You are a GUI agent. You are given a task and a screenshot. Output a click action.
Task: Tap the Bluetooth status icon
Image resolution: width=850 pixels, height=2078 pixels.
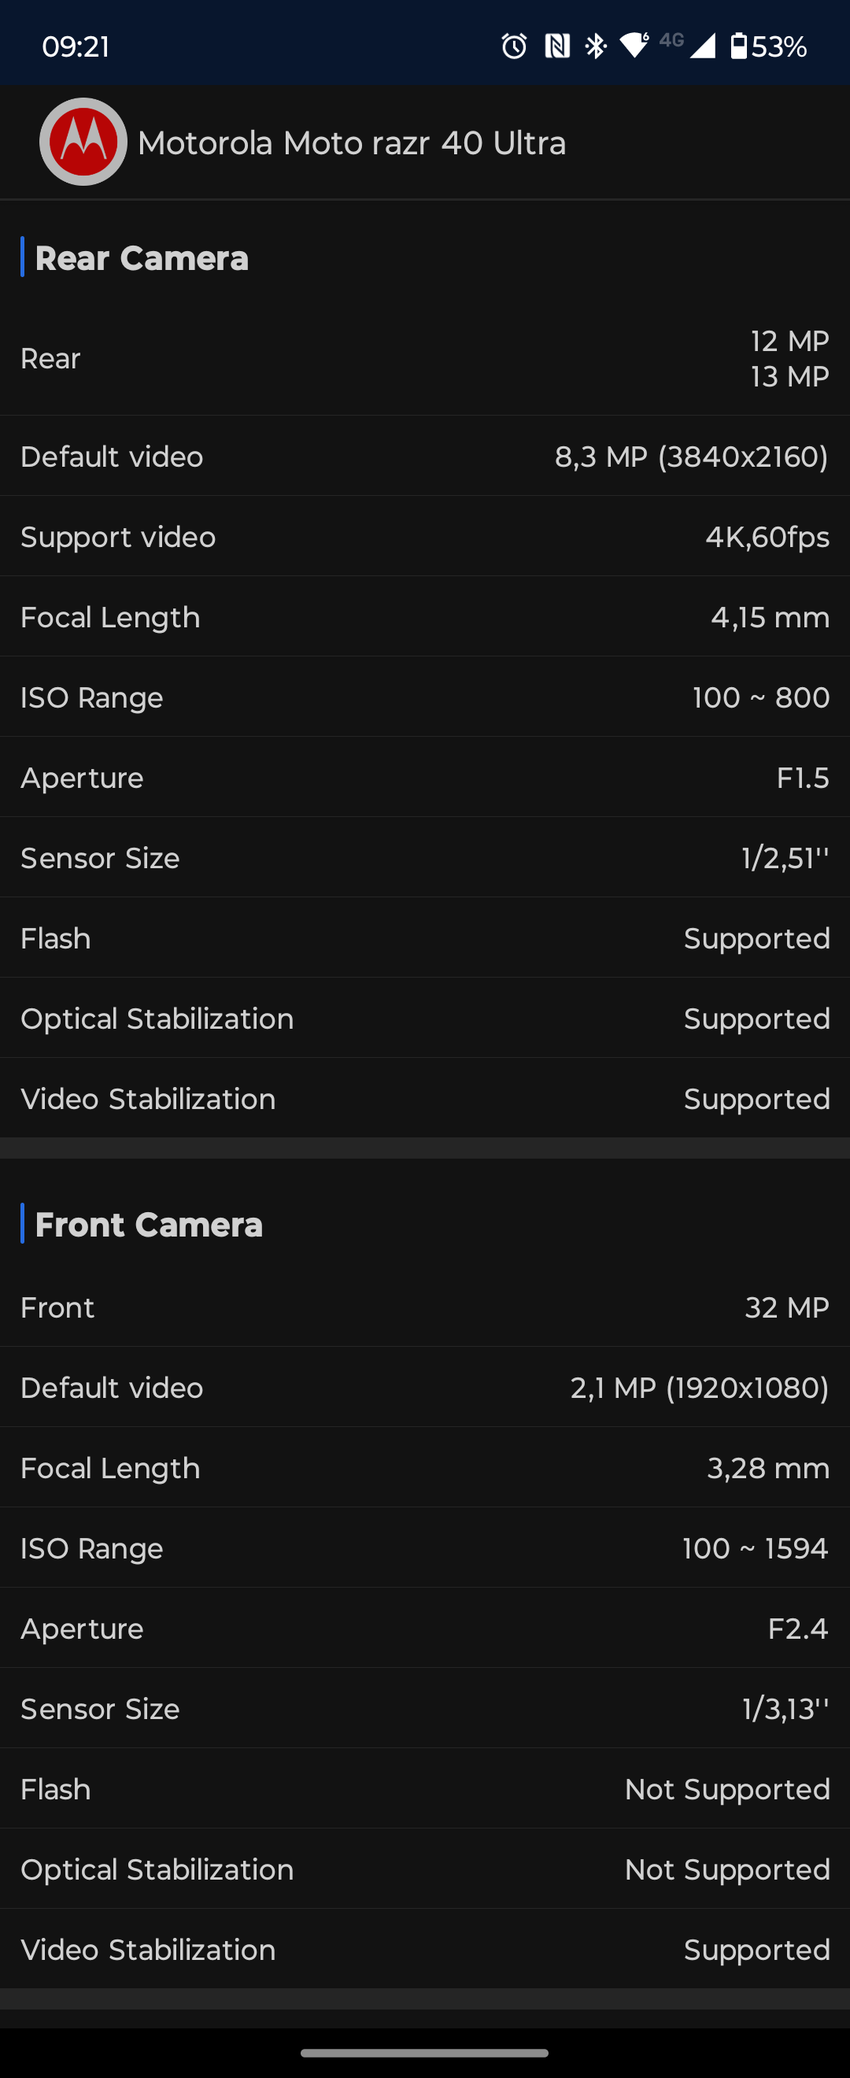(596, 46)
